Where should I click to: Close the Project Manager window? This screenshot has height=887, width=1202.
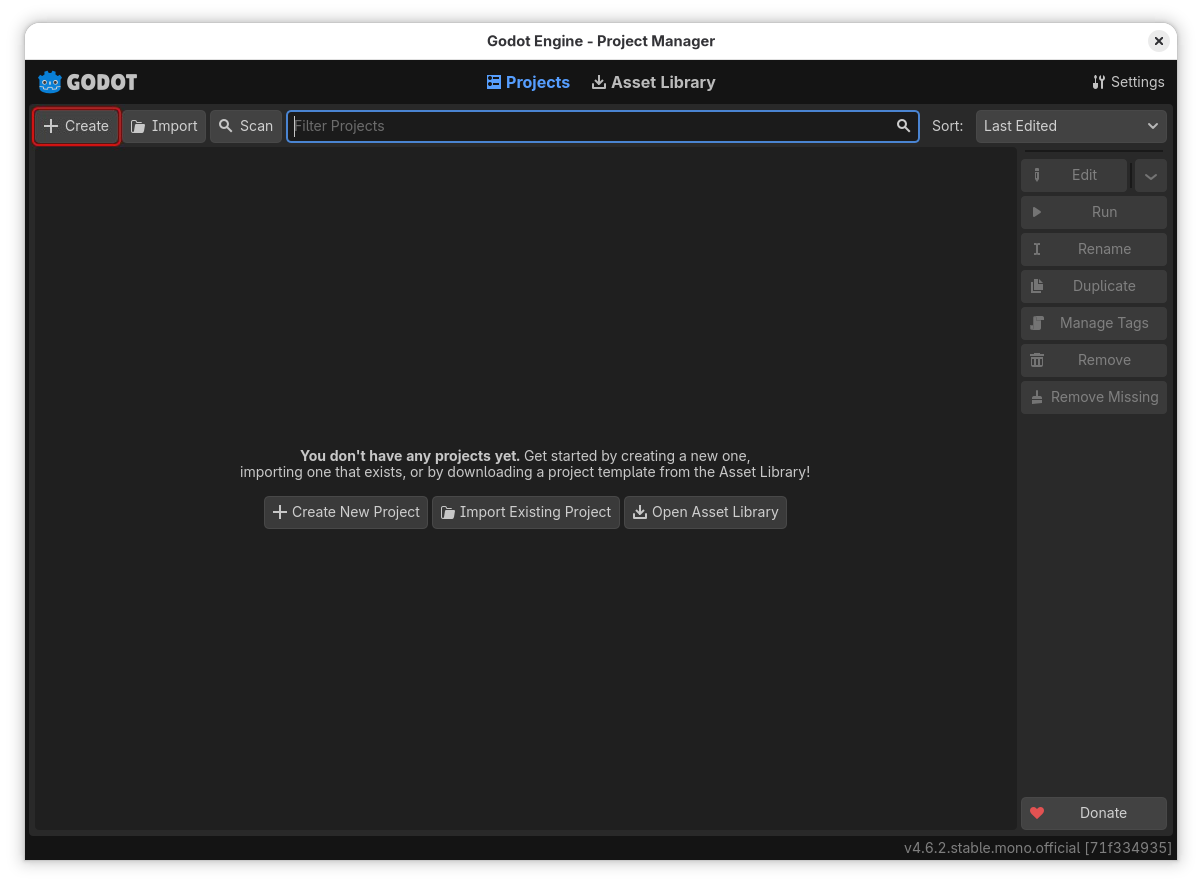click(x=1159, y=41)
